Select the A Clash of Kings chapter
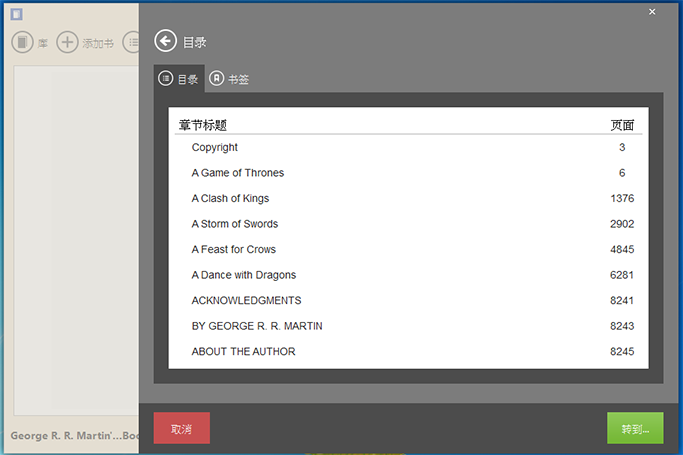Screen dimensions: 683x455 coord(230,199)
